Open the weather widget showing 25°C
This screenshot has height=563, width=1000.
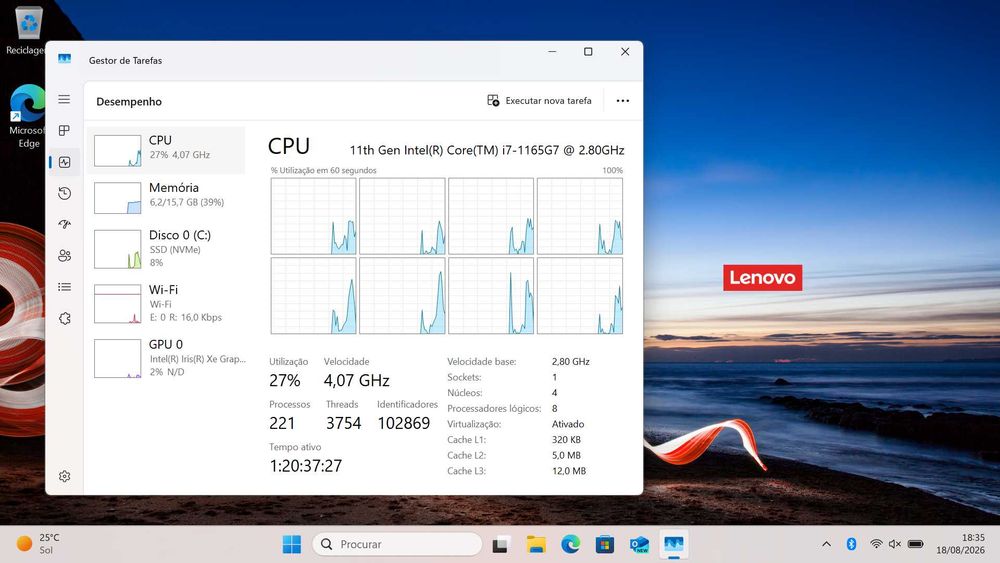click(x=38, y=544)
